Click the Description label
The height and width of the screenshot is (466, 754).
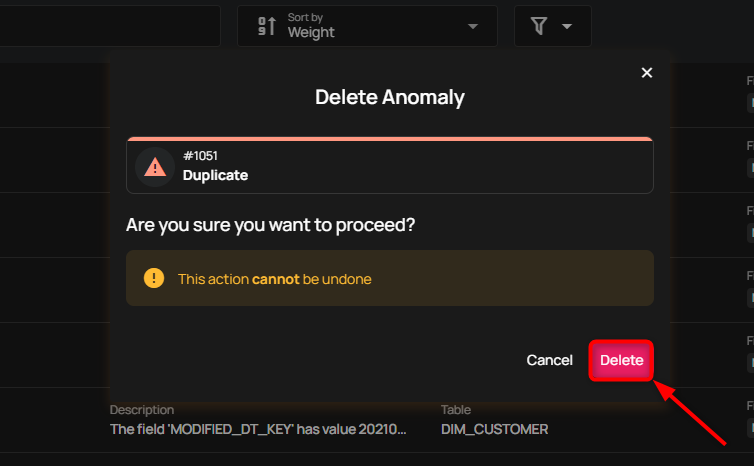coord(142,410)
